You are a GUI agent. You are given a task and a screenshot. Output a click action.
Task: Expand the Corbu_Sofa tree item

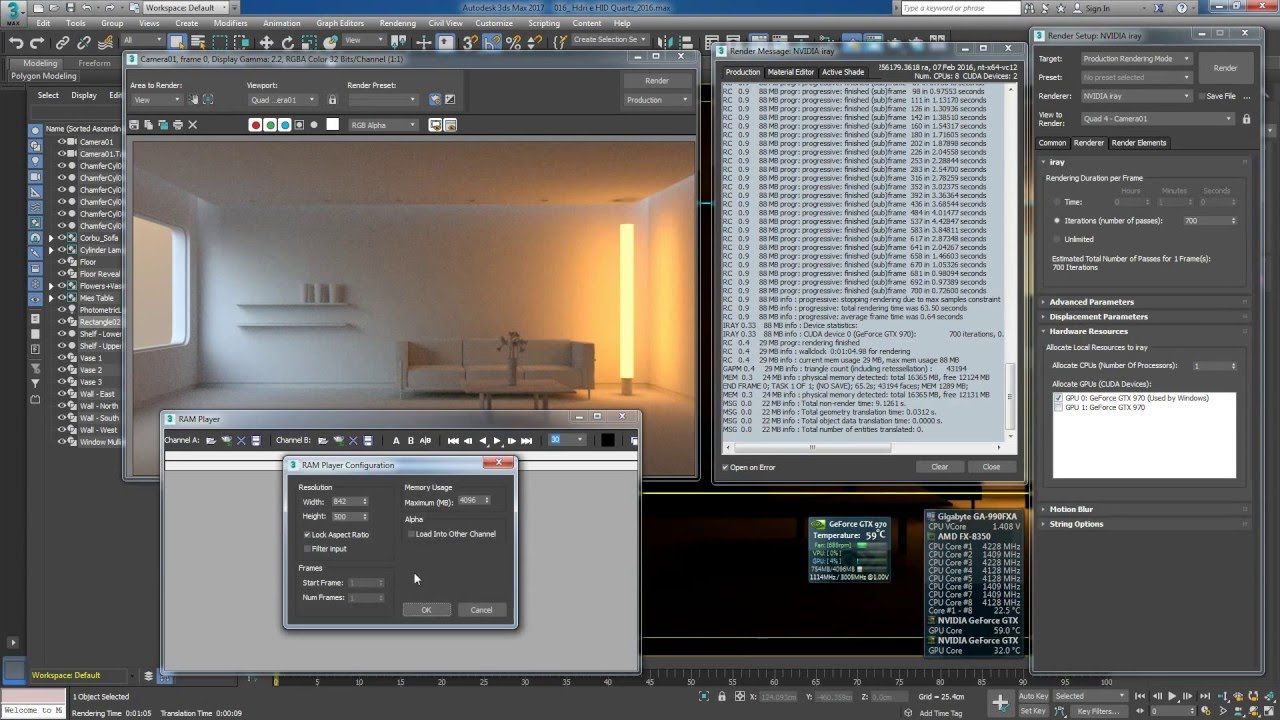(x=51, y=238)
